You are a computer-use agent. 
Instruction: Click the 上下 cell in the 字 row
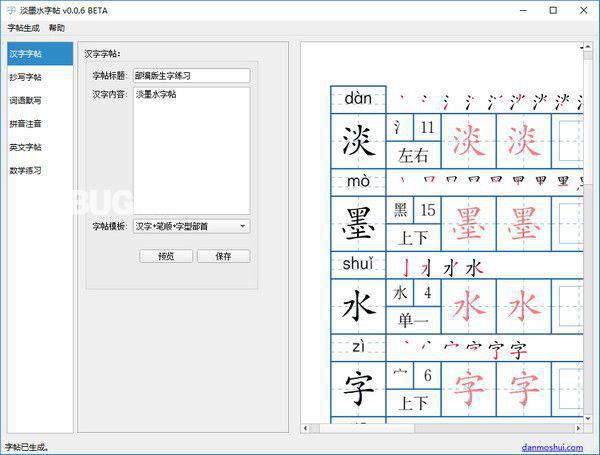click(413, 403)
